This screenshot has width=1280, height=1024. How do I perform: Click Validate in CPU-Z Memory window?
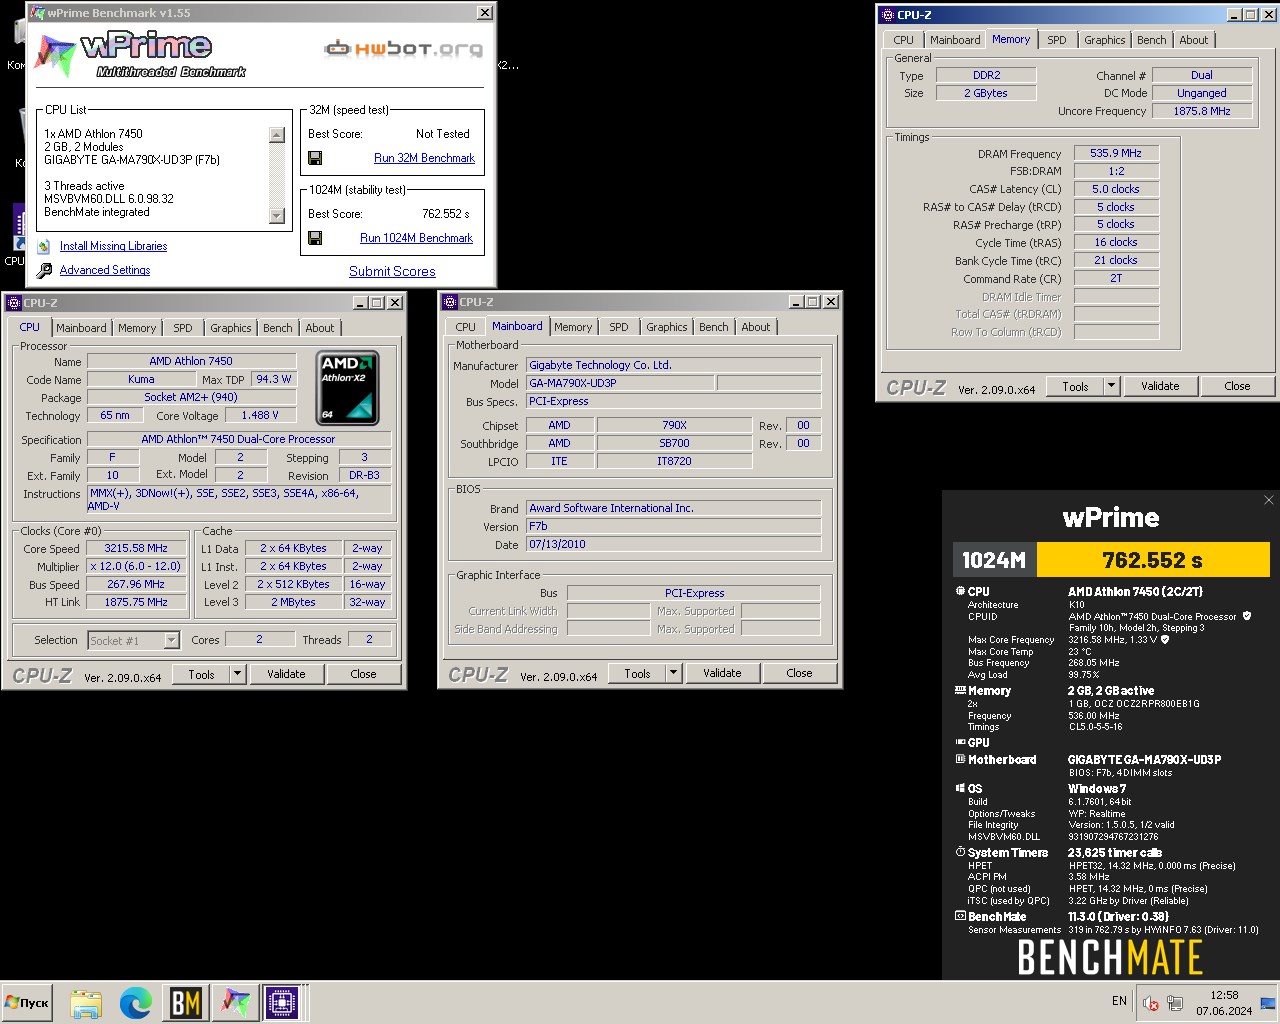(x=1160, y=386)
